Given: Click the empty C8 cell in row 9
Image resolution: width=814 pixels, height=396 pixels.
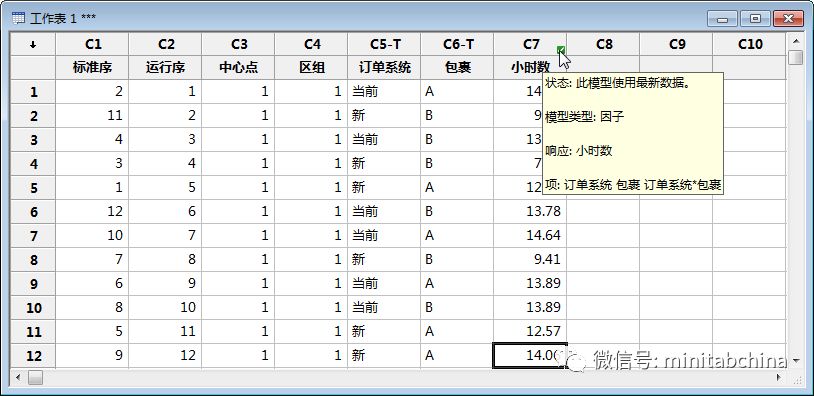Looking at the screenshot, I should pyautogui.click(x=604, y=283).
